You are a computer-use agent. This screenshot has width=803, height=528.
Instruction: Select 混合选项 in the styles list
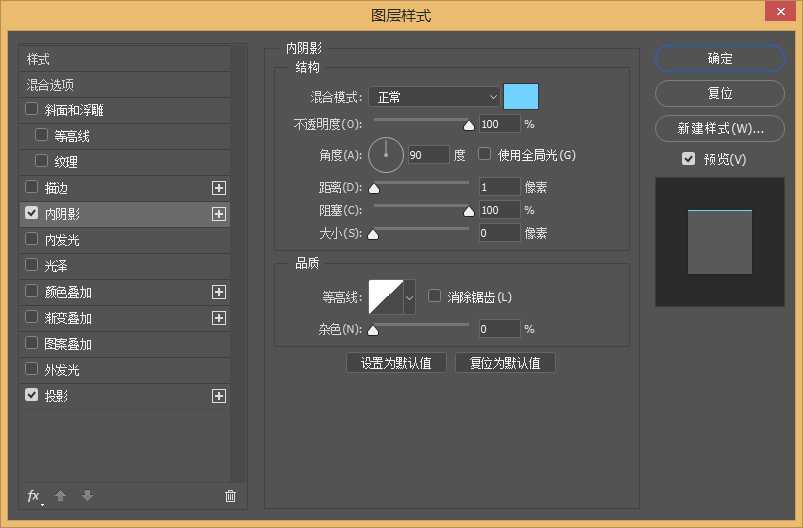click(51, 85)
